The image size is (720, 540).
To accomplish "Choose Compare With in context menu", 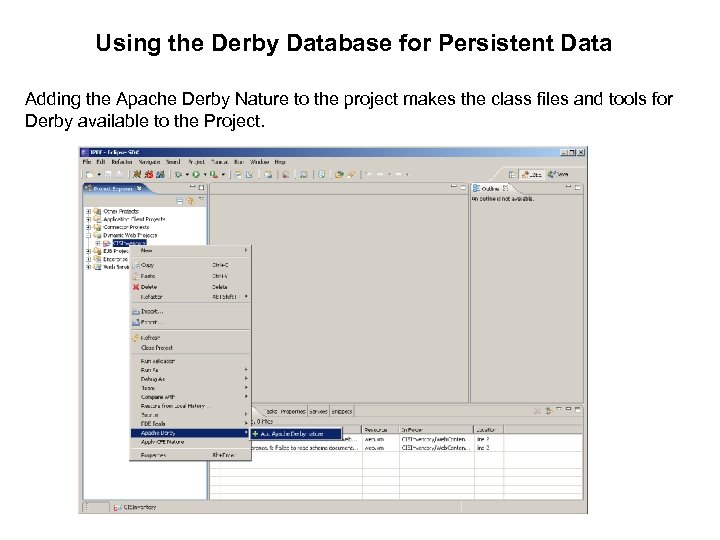I will (x=191, y=397).
